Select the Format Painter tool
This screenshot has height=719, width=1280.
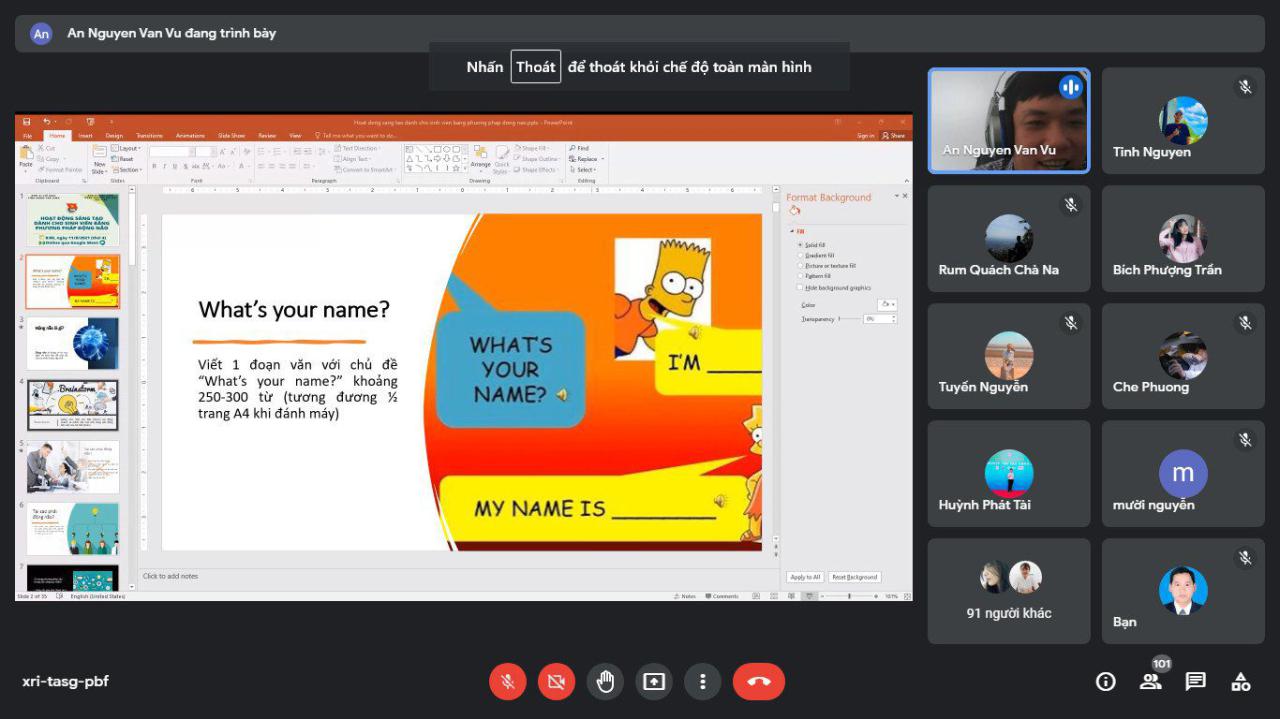click(x=59, y=170)
